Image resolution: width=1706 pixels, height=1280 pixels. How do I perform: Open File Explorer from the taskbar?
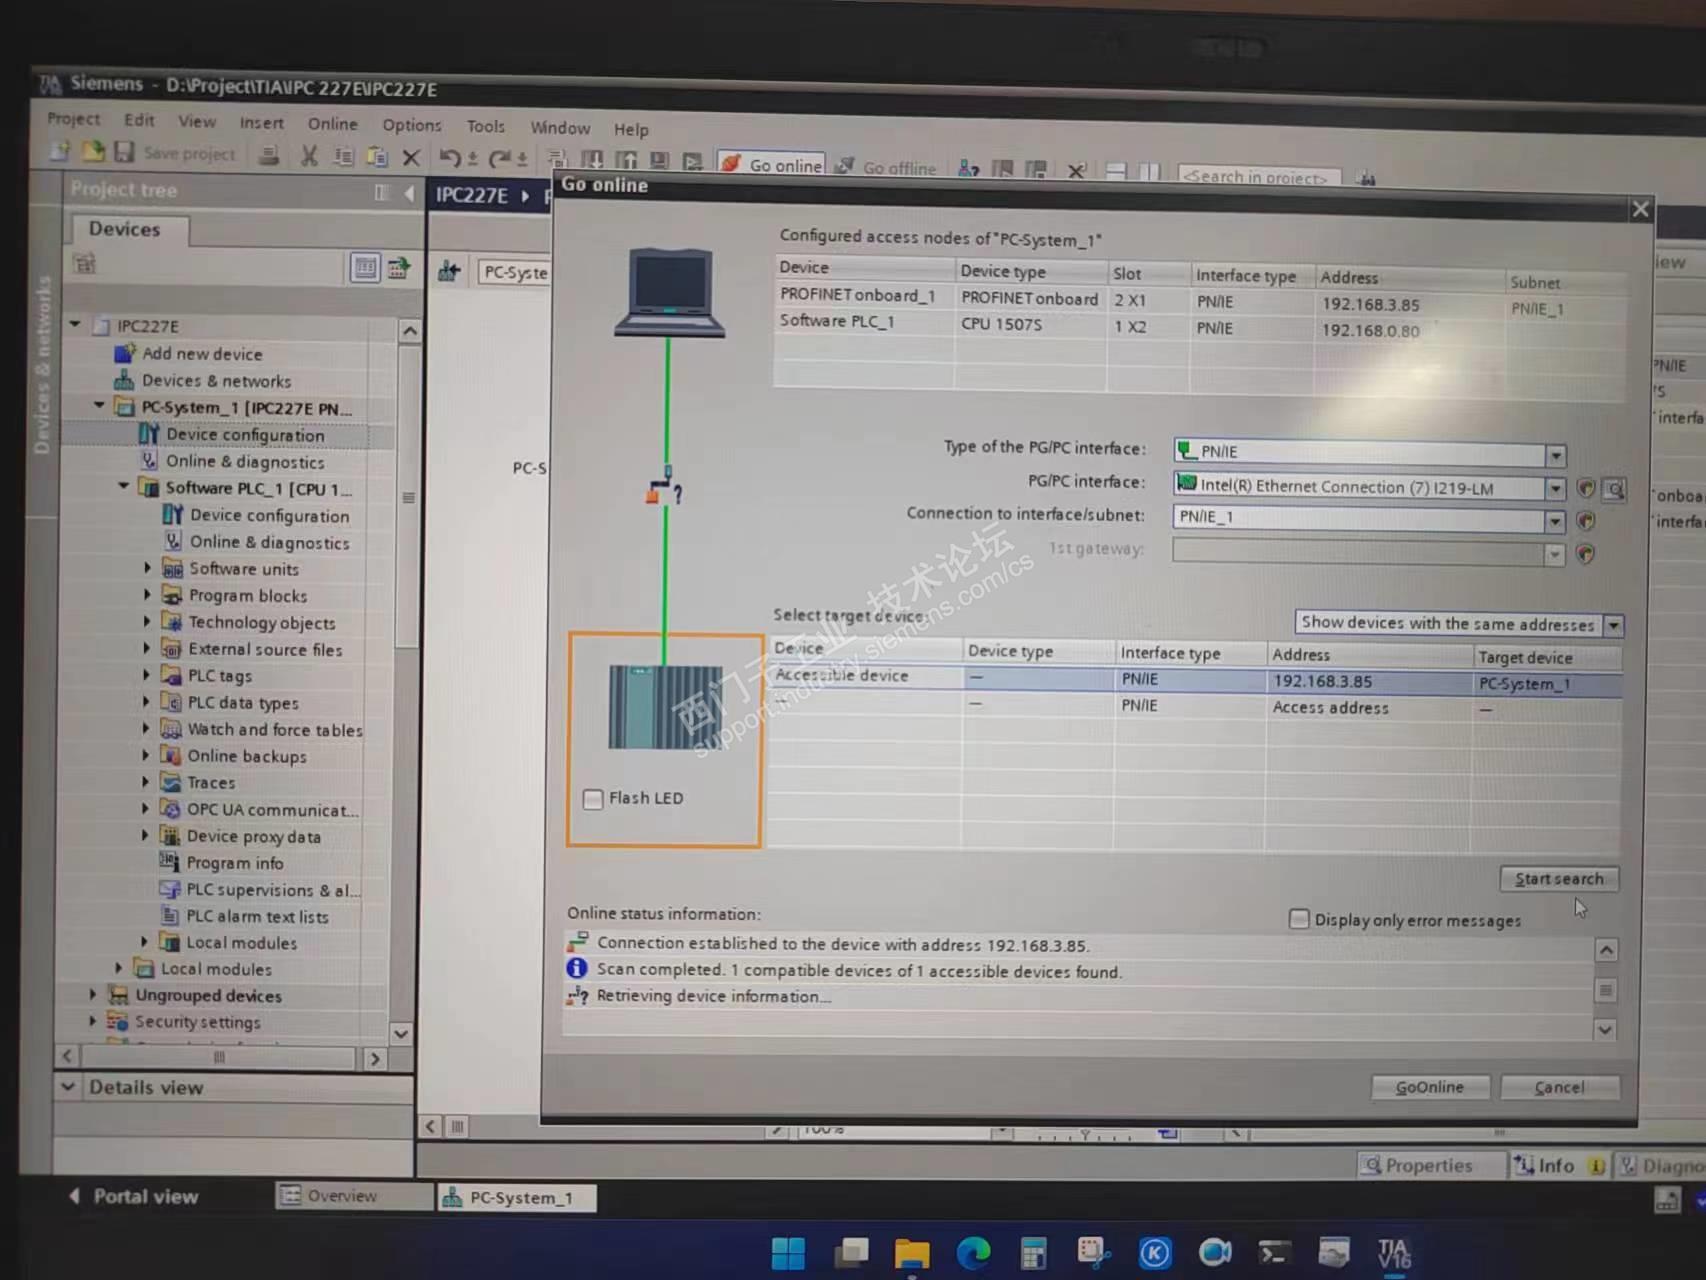point(911,1253)
